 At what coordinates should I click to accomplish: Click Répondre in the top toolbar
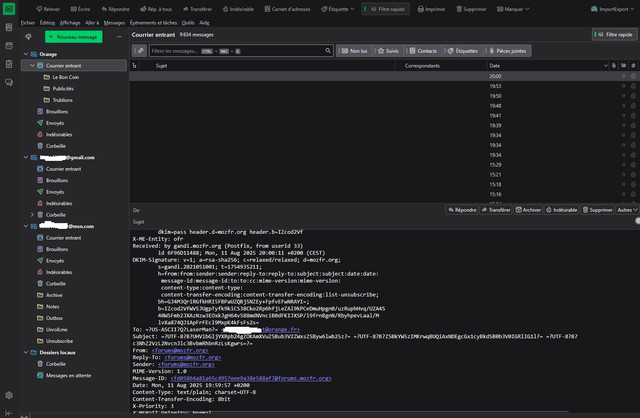point(116,9)
